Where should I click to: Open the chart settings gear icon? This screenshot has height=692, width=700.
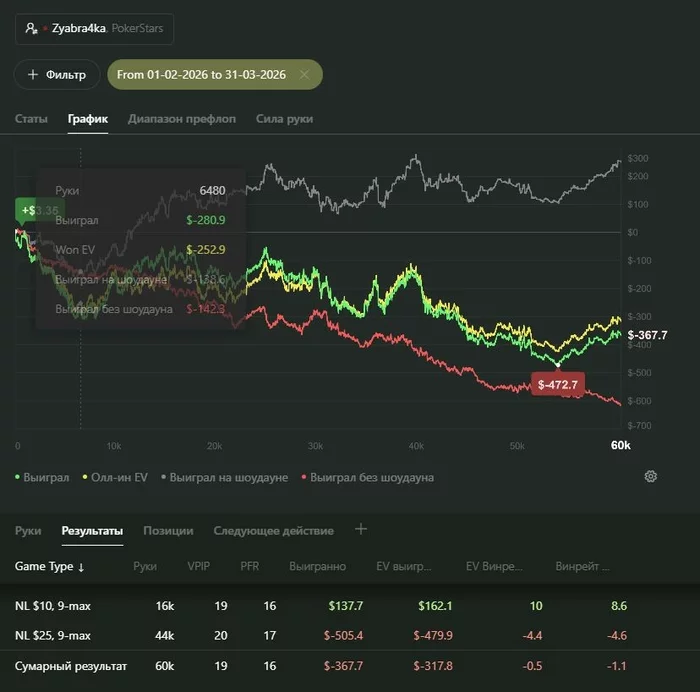point(650,476)
